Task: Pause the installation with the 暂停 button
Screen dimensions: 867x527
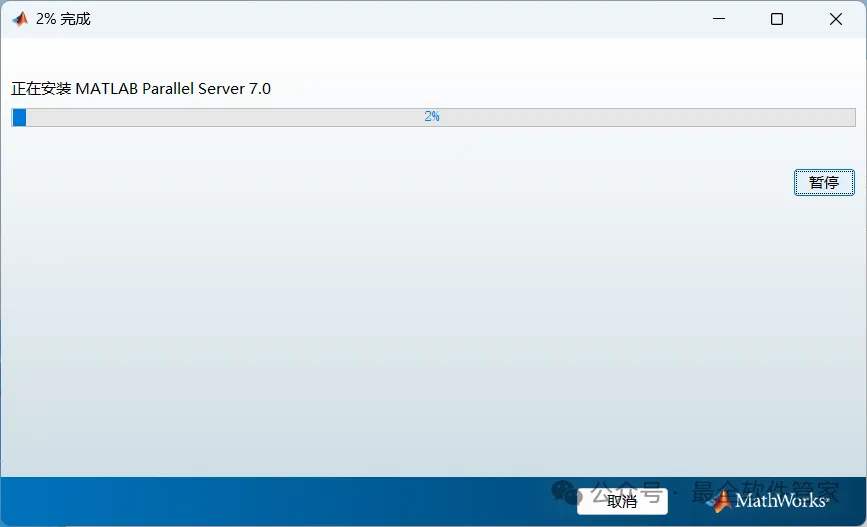Action: [824, 182]
